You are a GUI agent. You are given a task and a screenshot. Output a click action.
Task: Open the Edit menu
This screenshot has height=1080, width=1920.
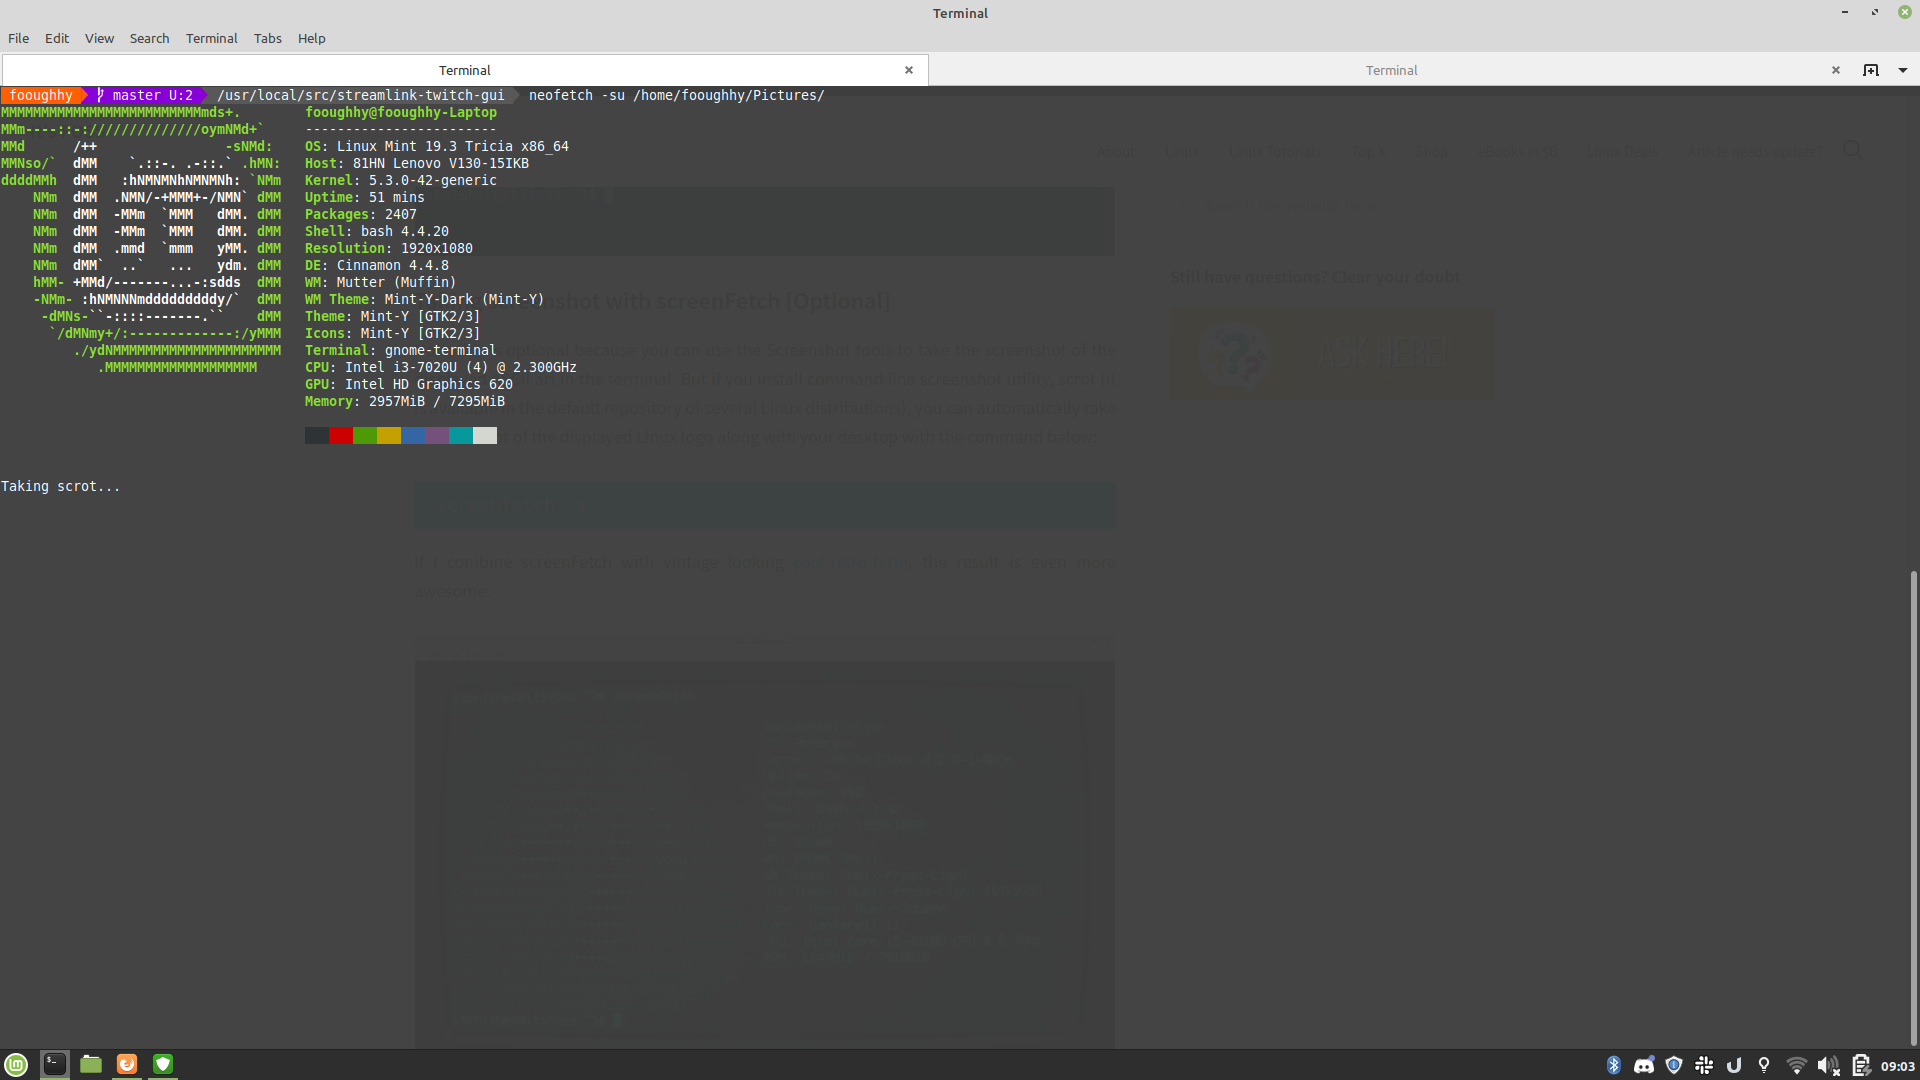pyautogui.click(x=57, y=38)
